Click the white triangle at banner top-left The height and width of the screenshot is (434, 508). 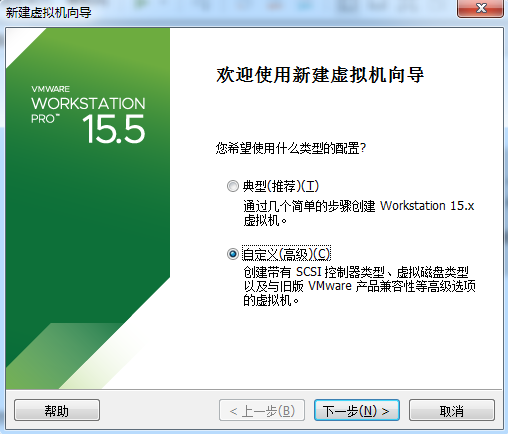20,42
